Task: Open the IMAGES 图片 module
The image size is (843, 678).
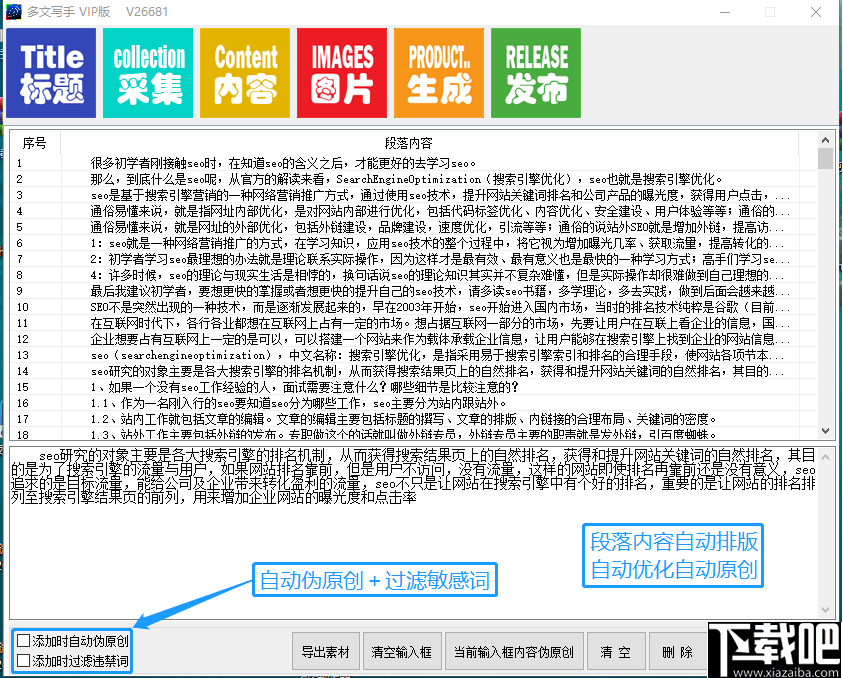Action: [x=342, y=73]
